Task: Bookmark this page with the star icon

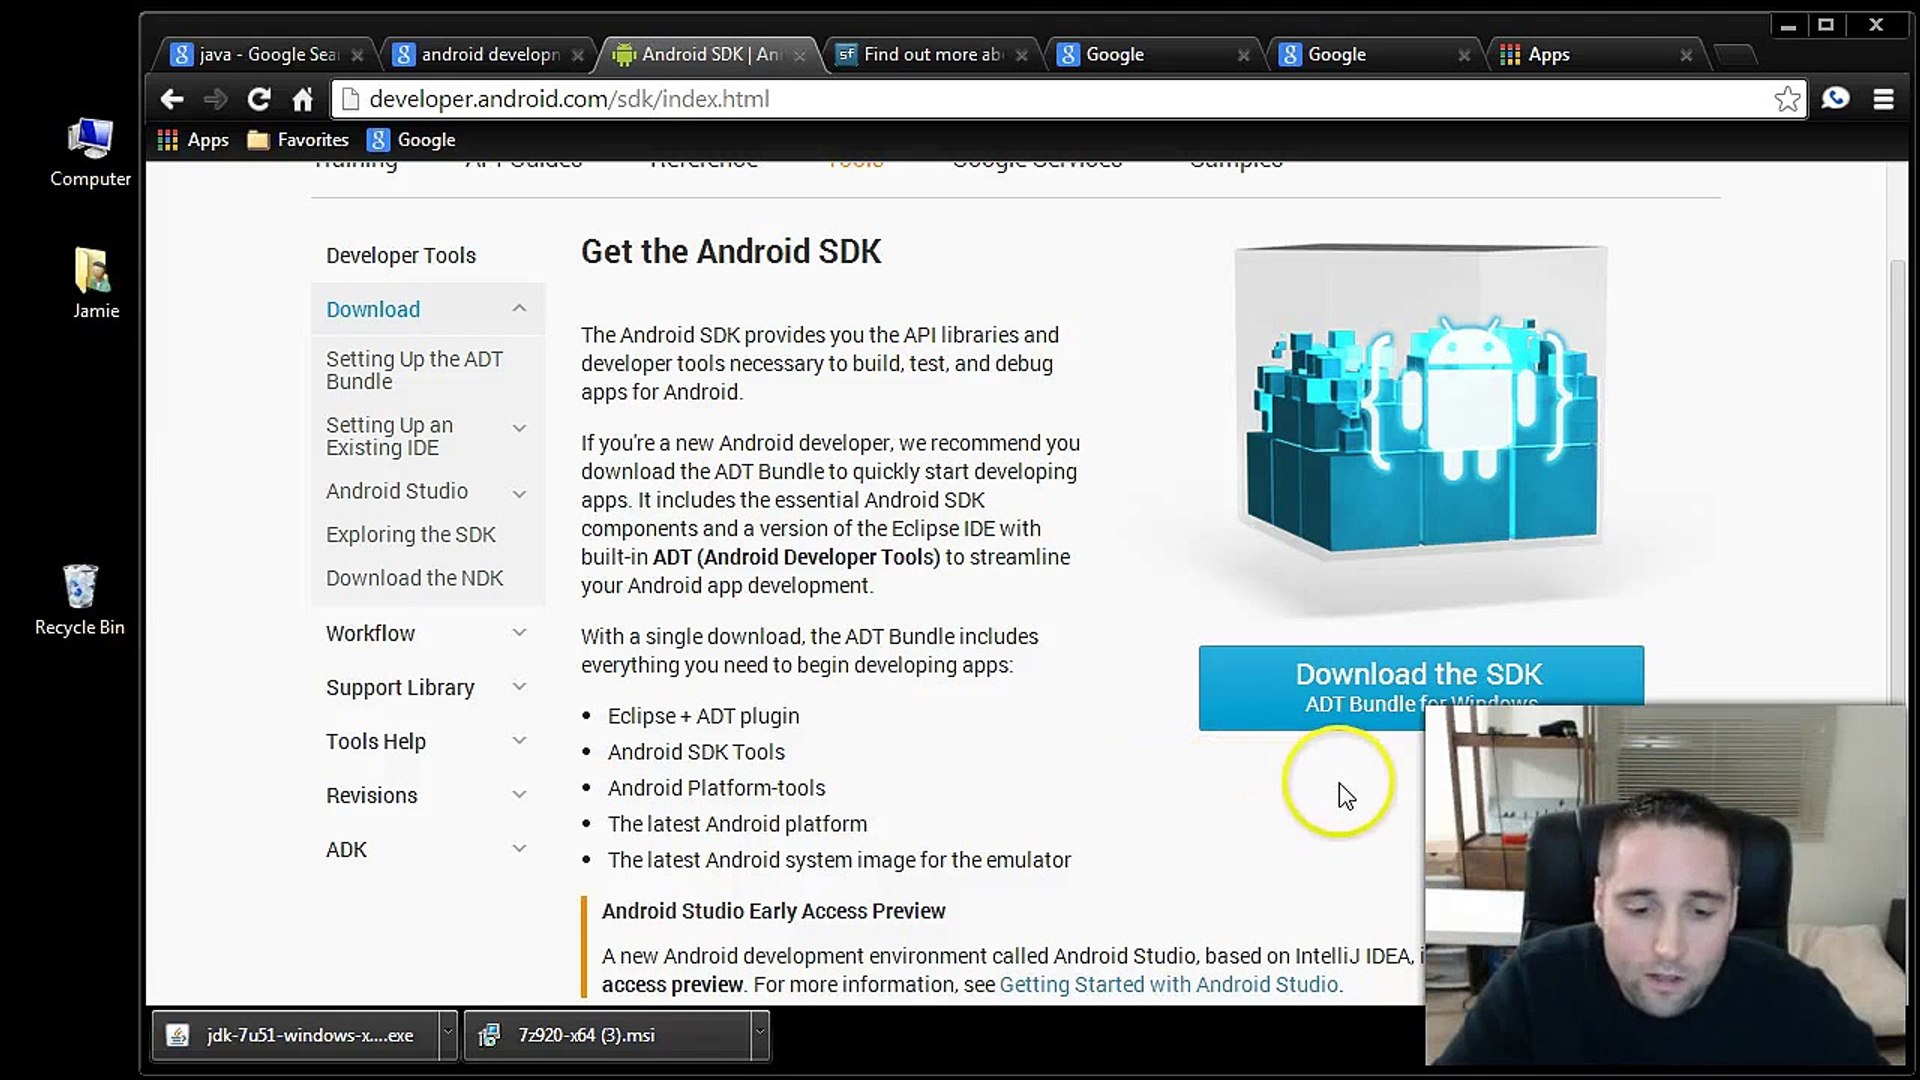Action: click(x=1787, y=99)
